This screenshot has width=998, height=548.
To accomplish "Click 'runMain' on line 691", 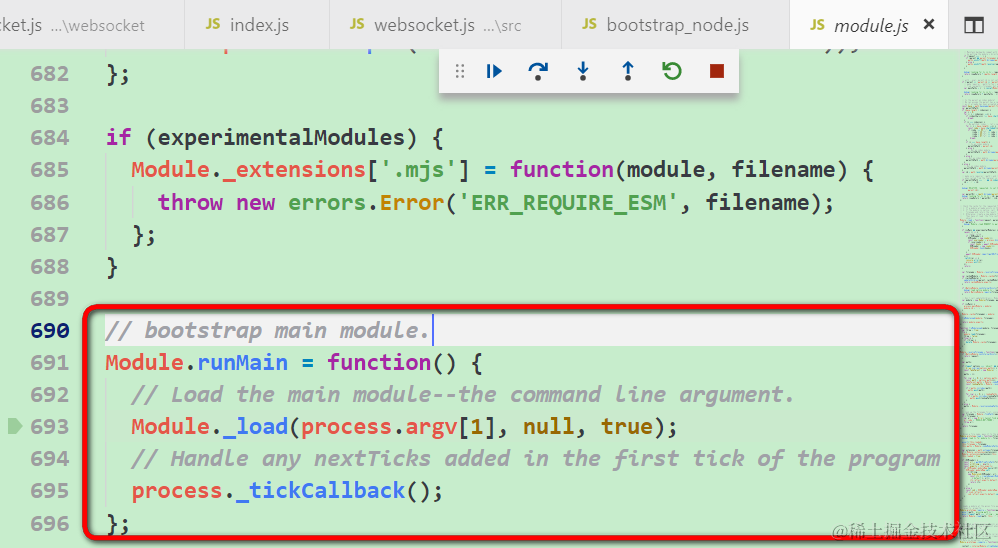I will coord(242,363).
